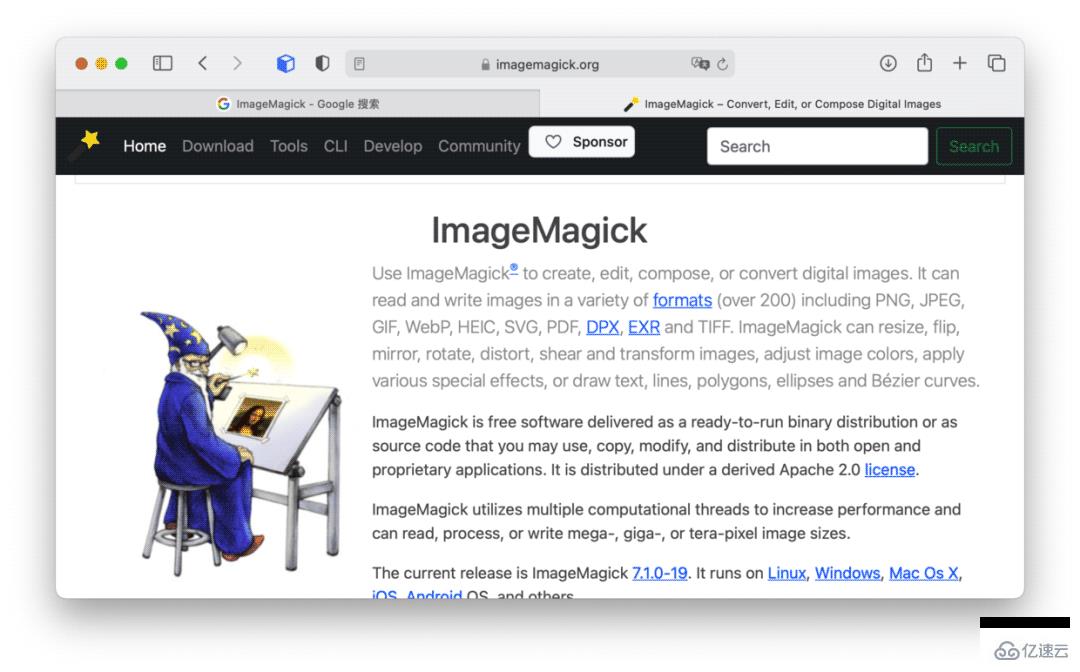Click the translate icon in address bar
Image resolution: width=1080 pixels, height=672 pixels.
[x=700, y=63]
